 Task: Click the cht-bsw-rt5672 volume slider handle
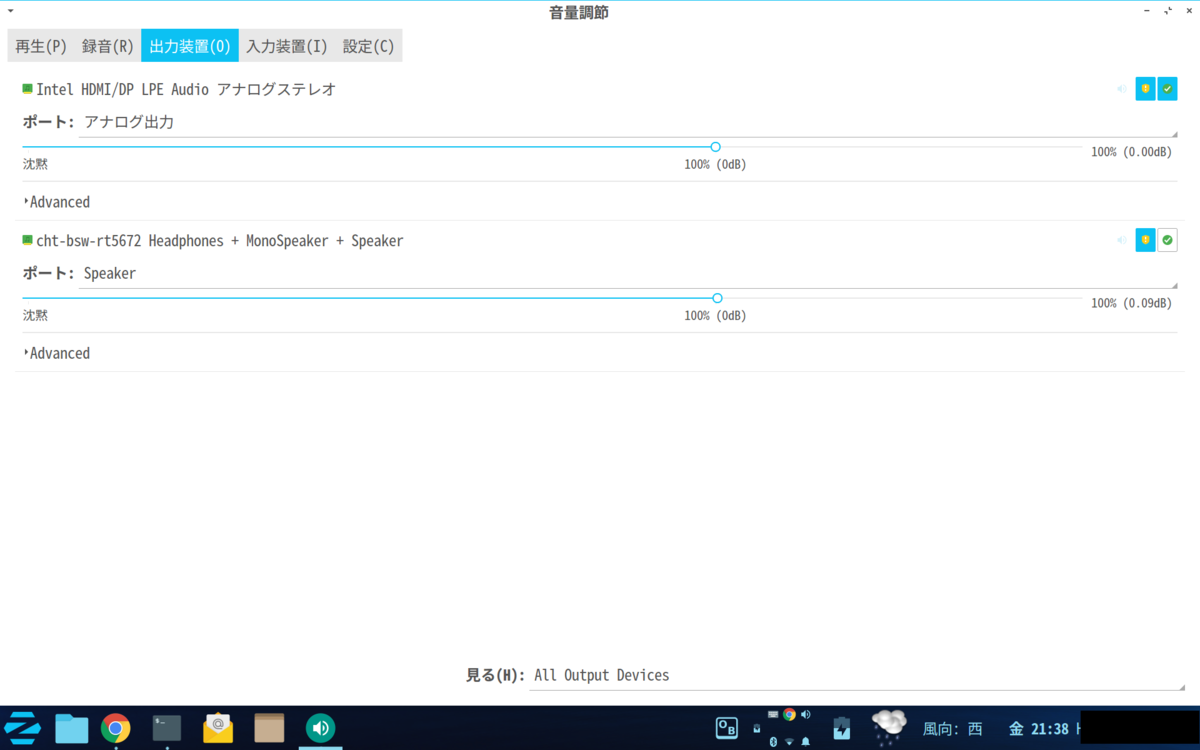717,298
